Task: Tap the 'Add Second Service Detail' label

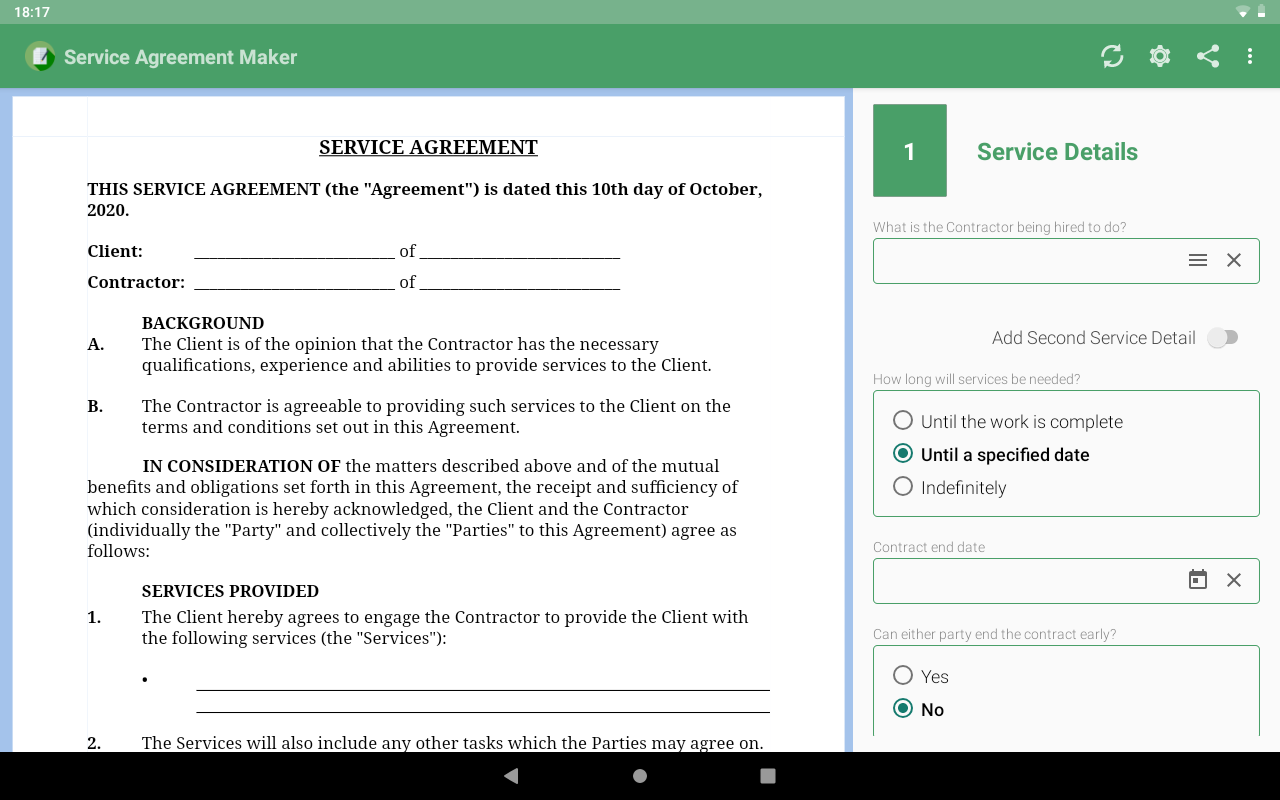Action: [x=1094, y=338]
